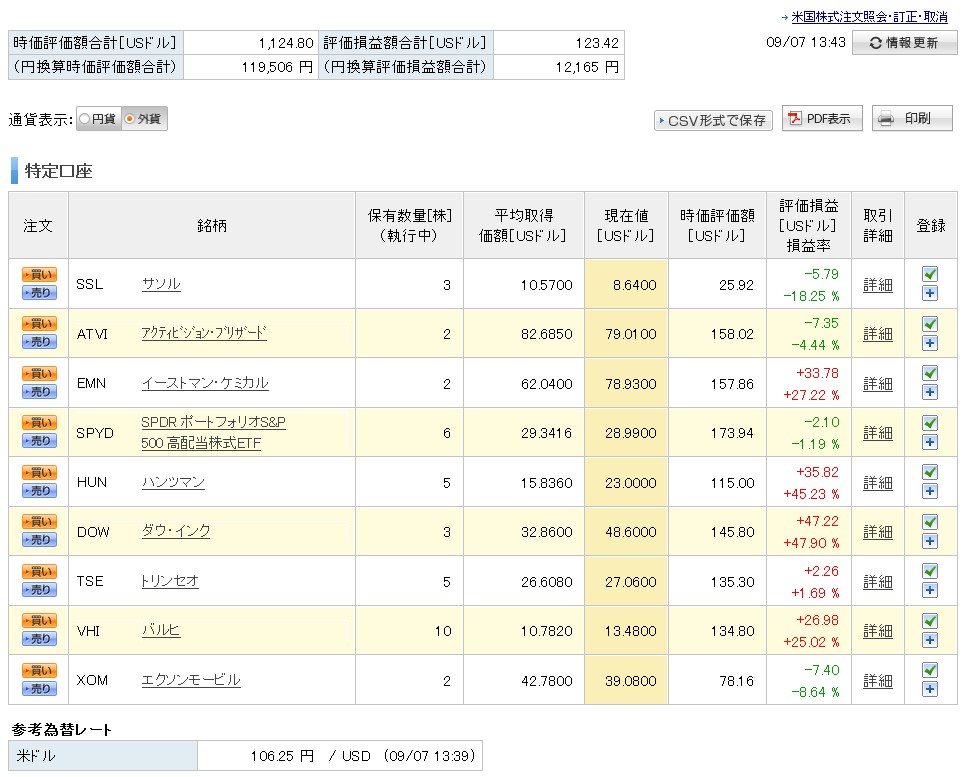Click the sell button for SPYD

tap(39, 441)
